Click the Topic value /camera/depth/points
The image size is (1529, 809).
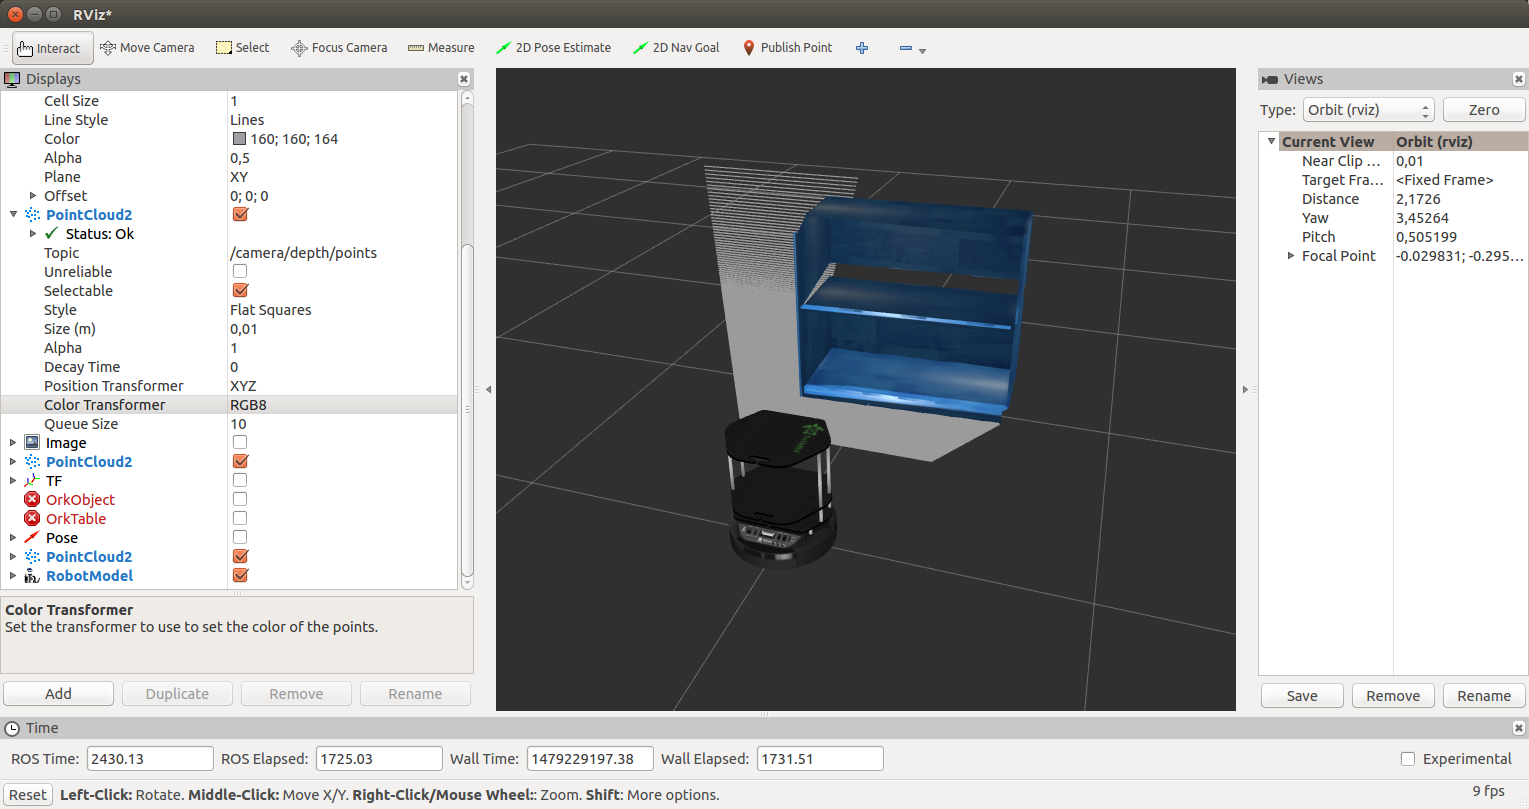click(x=303, y=253)
